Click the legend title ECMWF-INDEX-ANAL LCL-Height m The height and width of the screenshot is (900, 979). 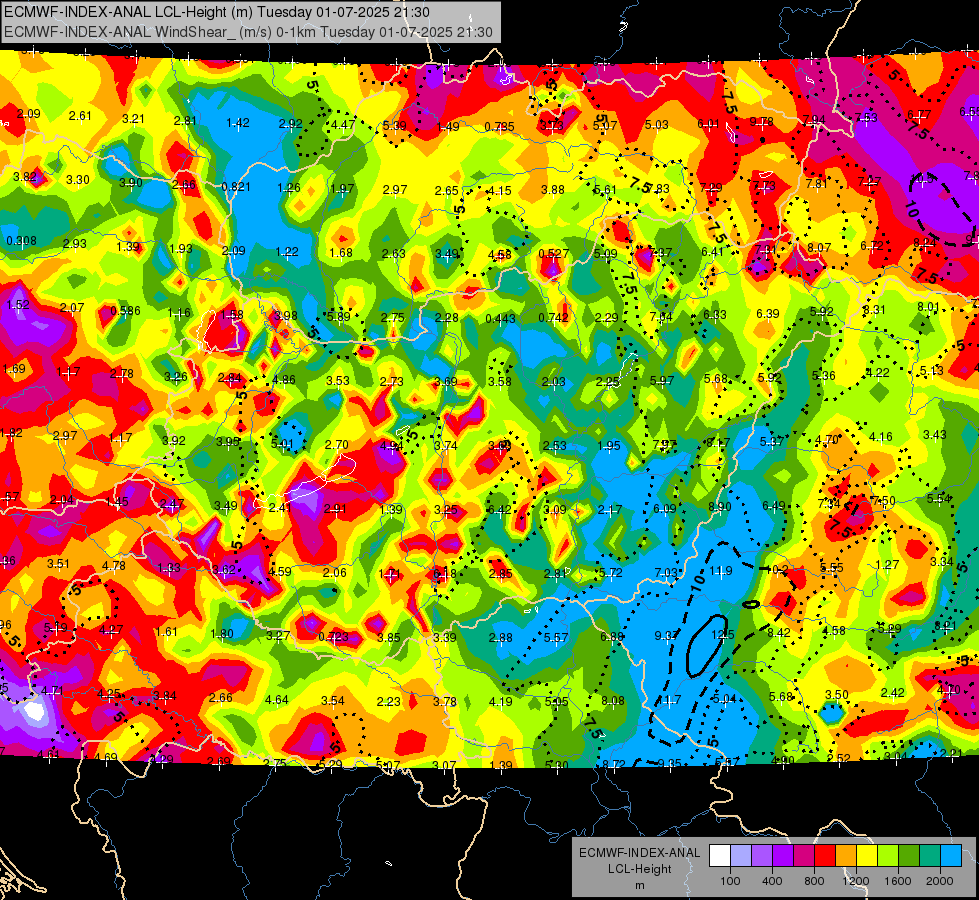[x=639, y=869]
